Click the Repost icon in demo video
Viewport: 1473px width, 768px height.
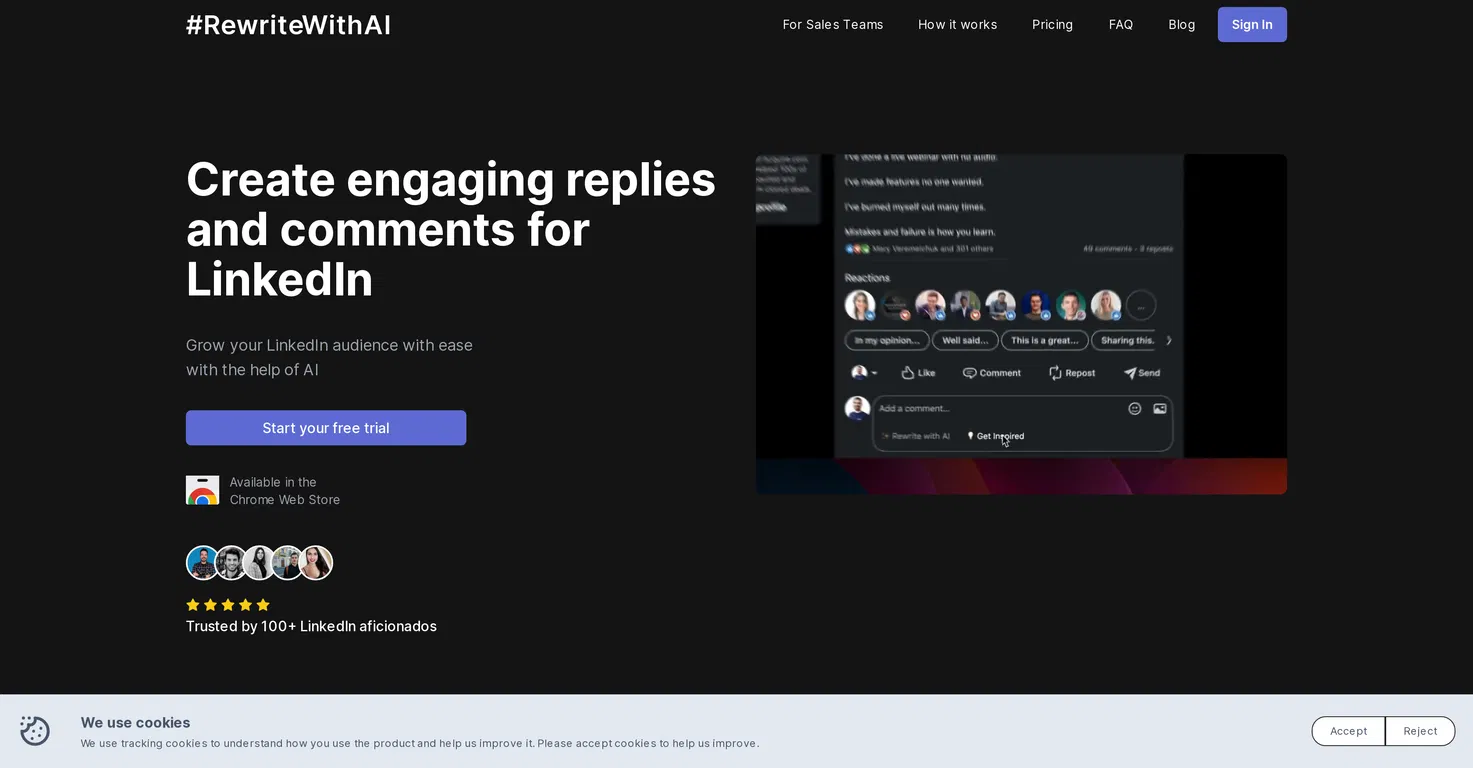(x=1055, y=373)
